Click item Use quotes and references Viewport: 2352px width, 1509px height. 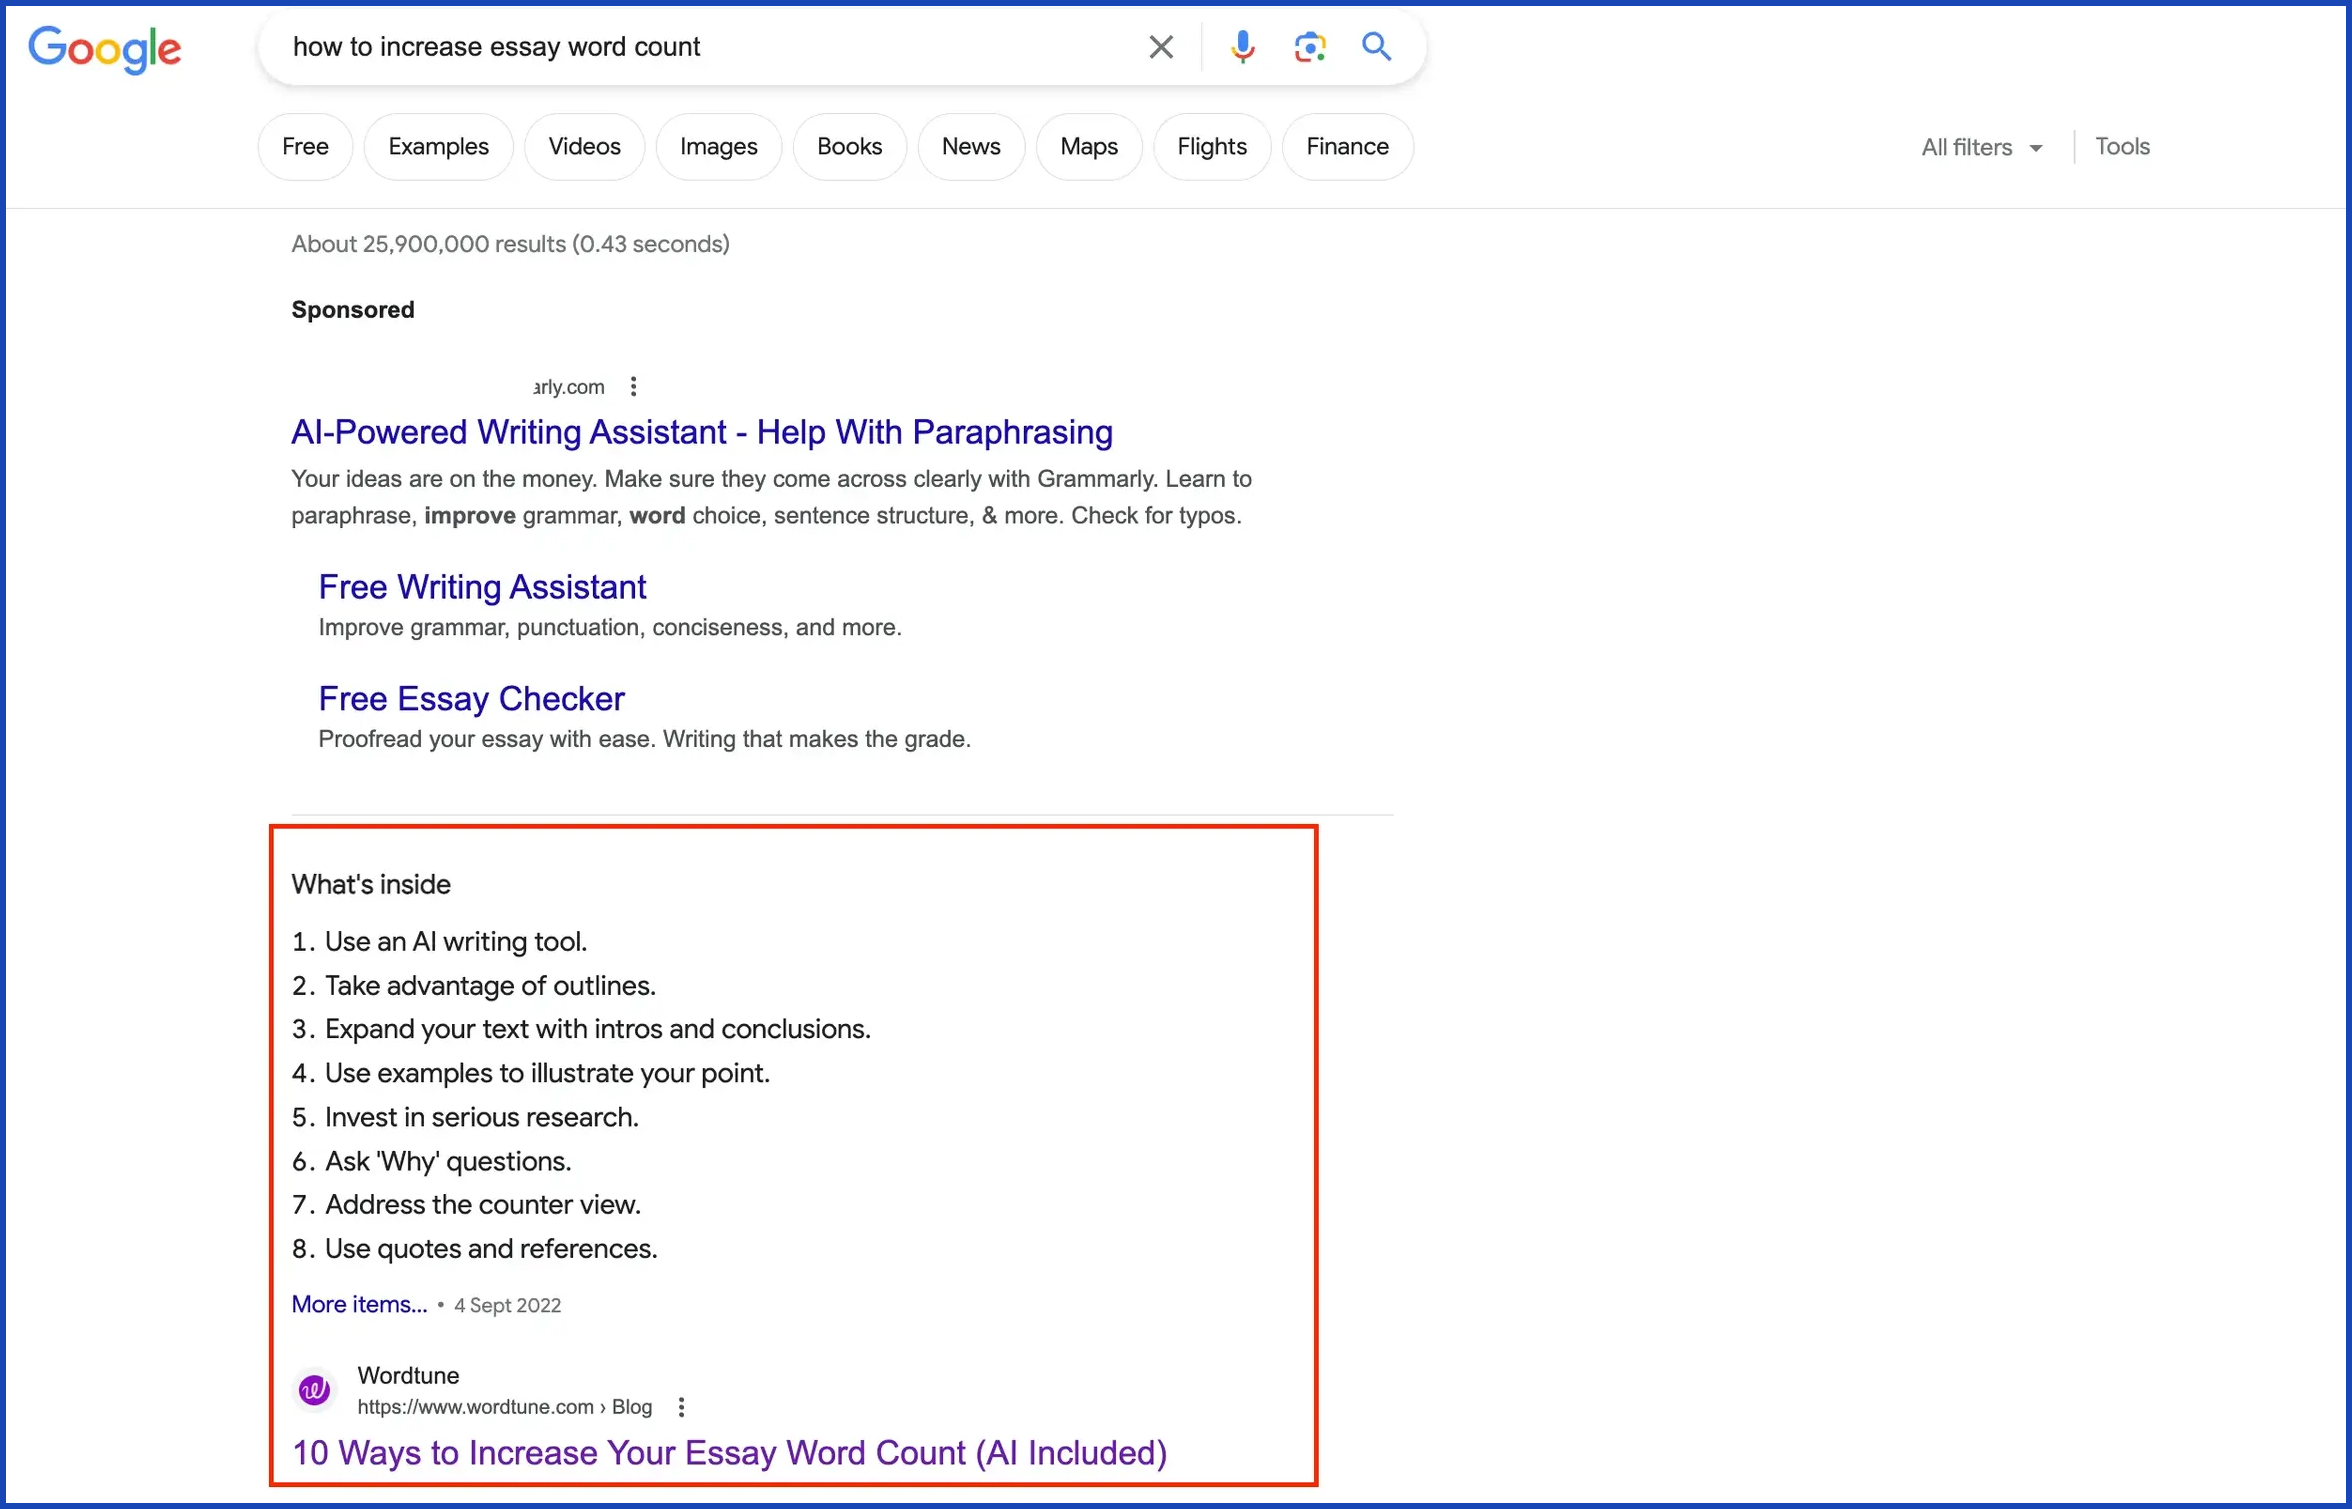(x=491, y=1249)
